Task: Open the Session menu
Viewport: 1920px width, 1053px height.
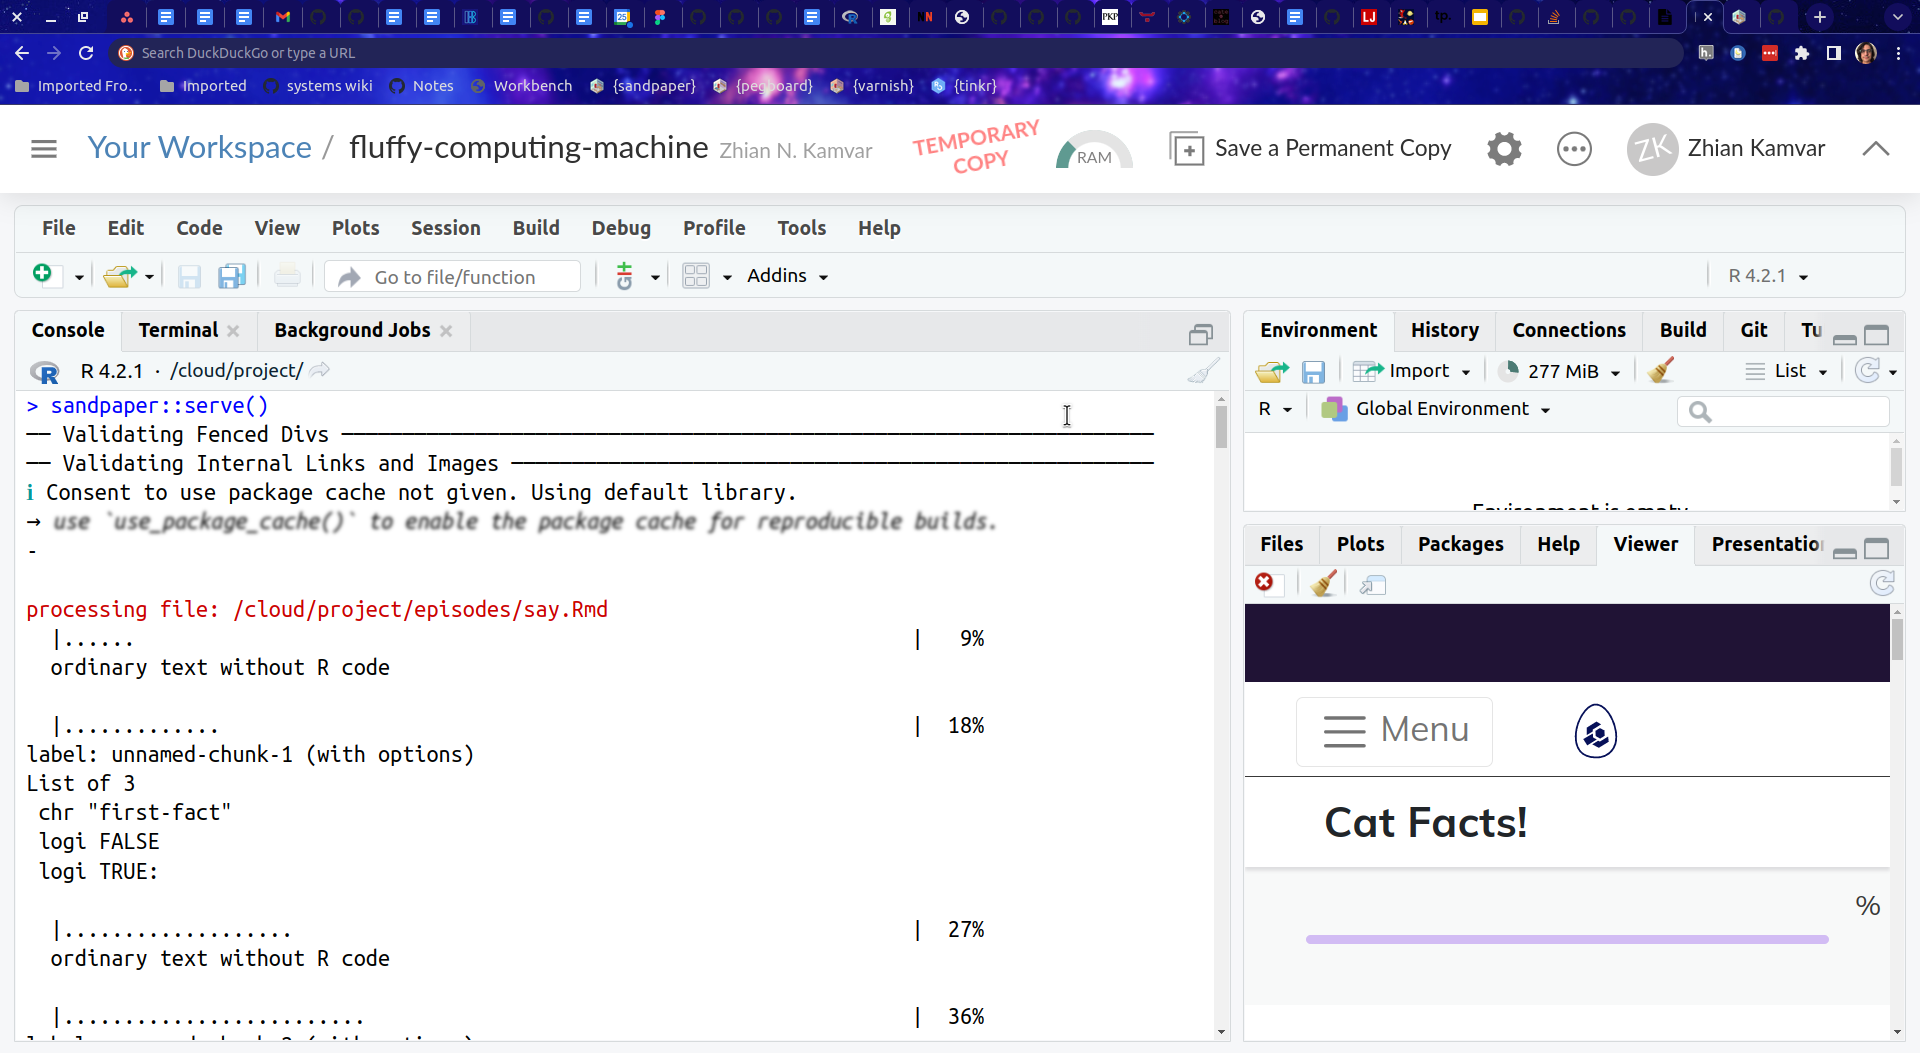Action: [446, 228]
